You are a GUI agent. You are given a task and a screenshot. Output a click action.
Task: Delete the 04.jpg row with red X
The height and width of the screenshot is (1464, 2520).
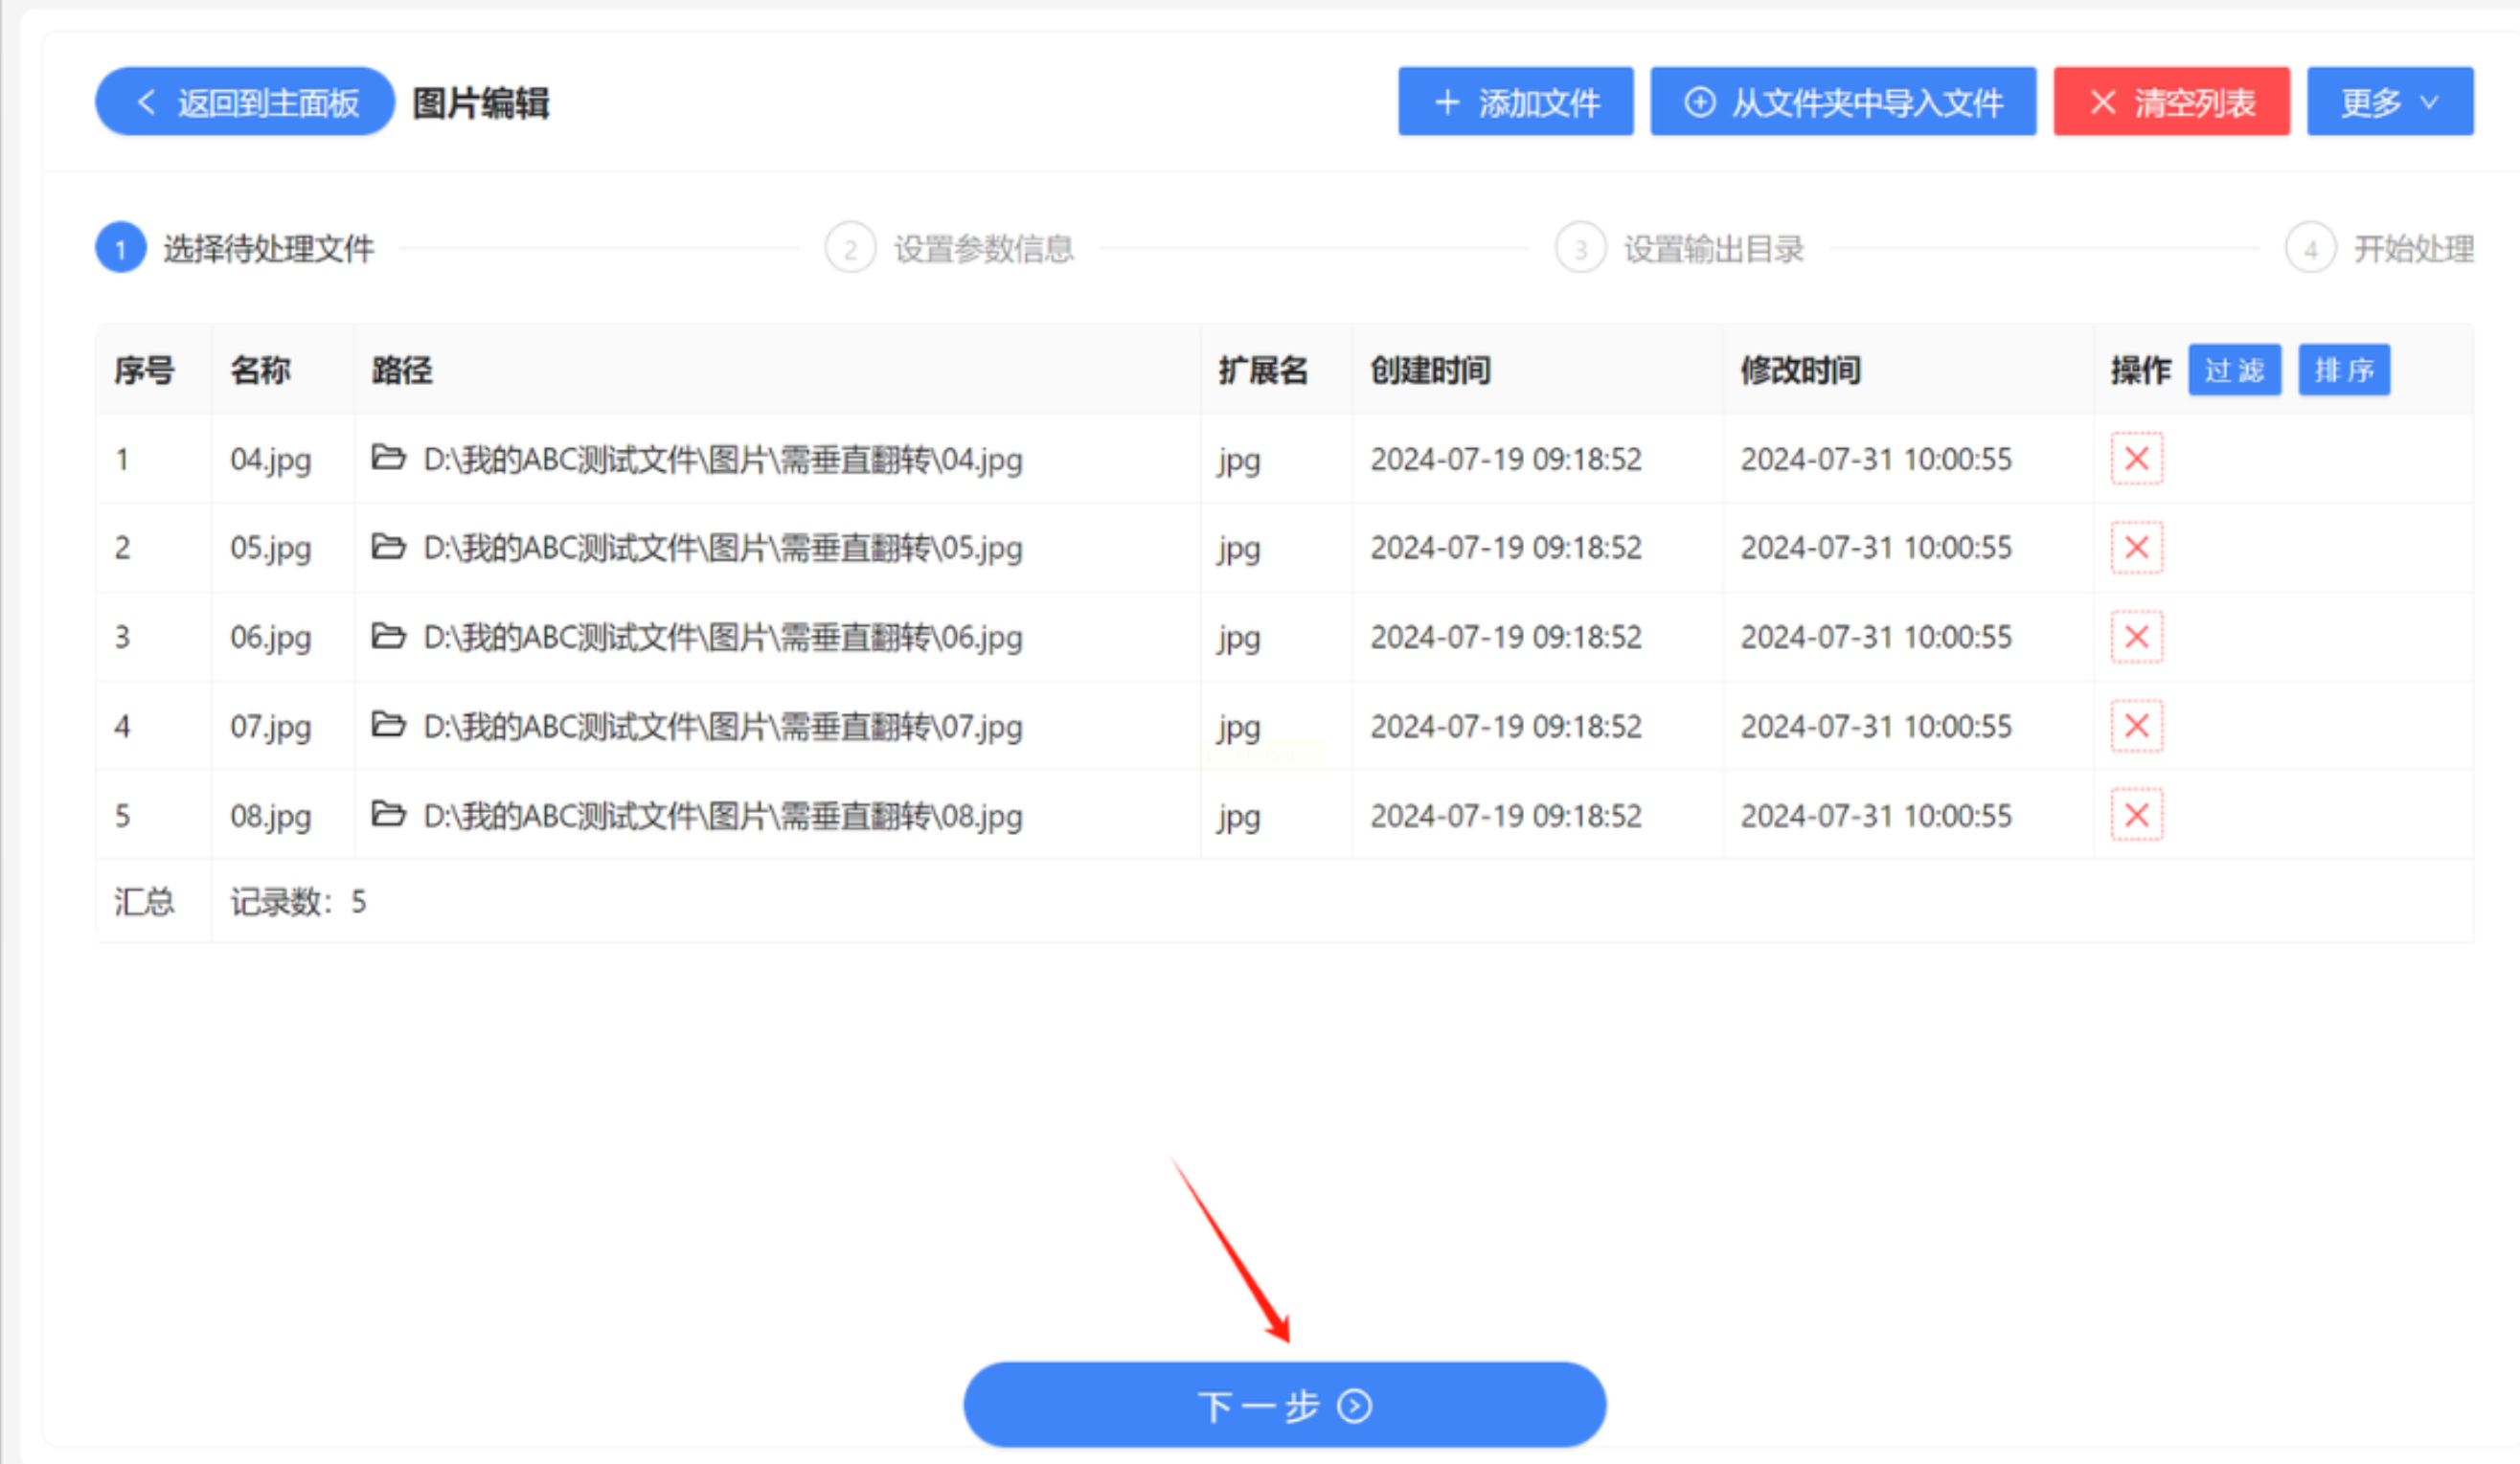2136,459
